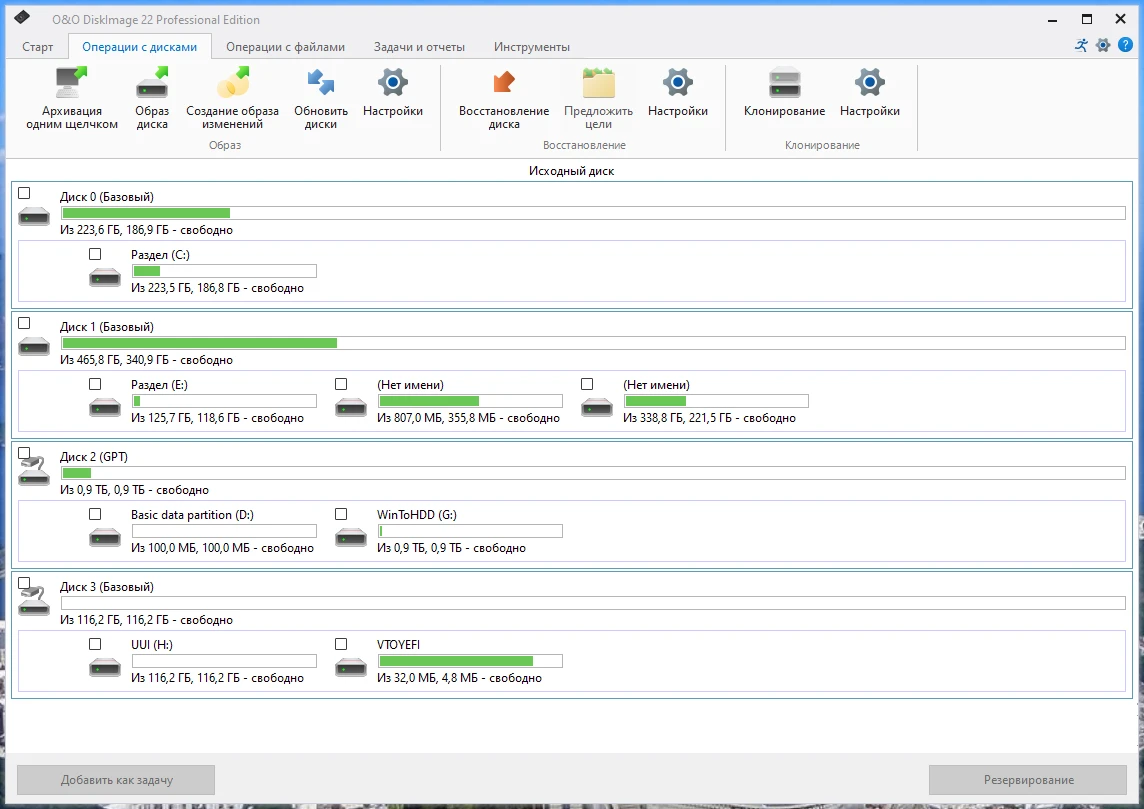Screen dimensions: 1144x809
Task: Click Создание образа изменений icon
Action: pyautogui.click(x=232, y=84)
